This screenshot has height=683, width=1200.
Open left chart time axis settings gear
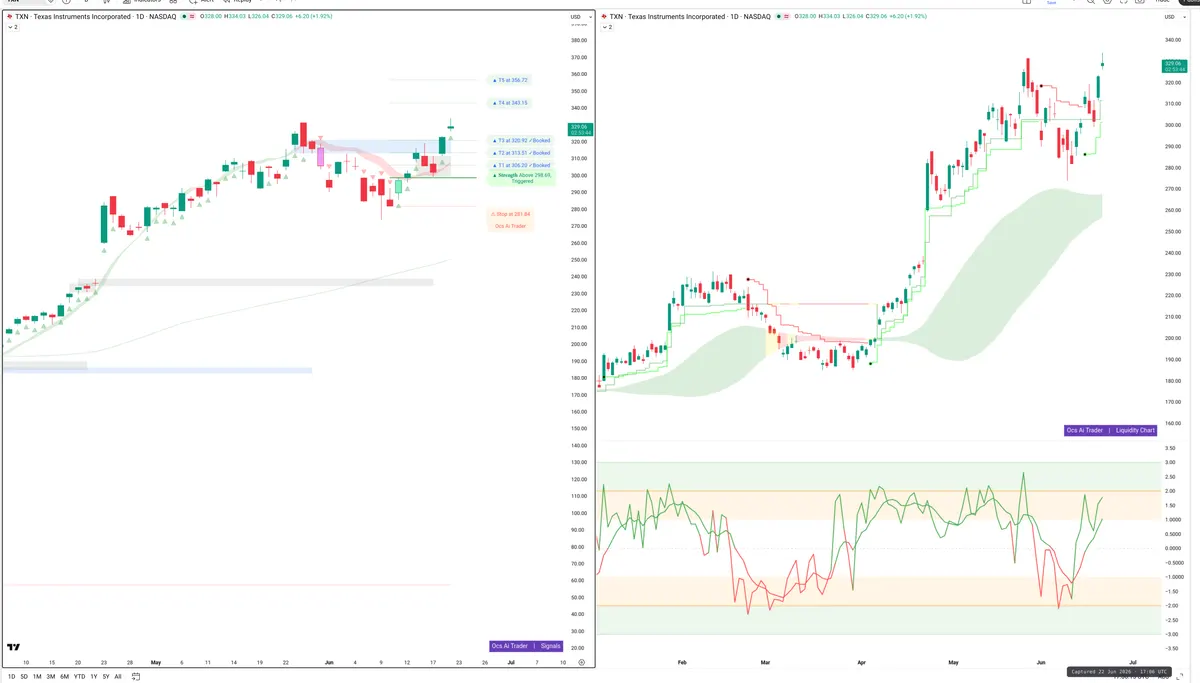tap(581, 662)
